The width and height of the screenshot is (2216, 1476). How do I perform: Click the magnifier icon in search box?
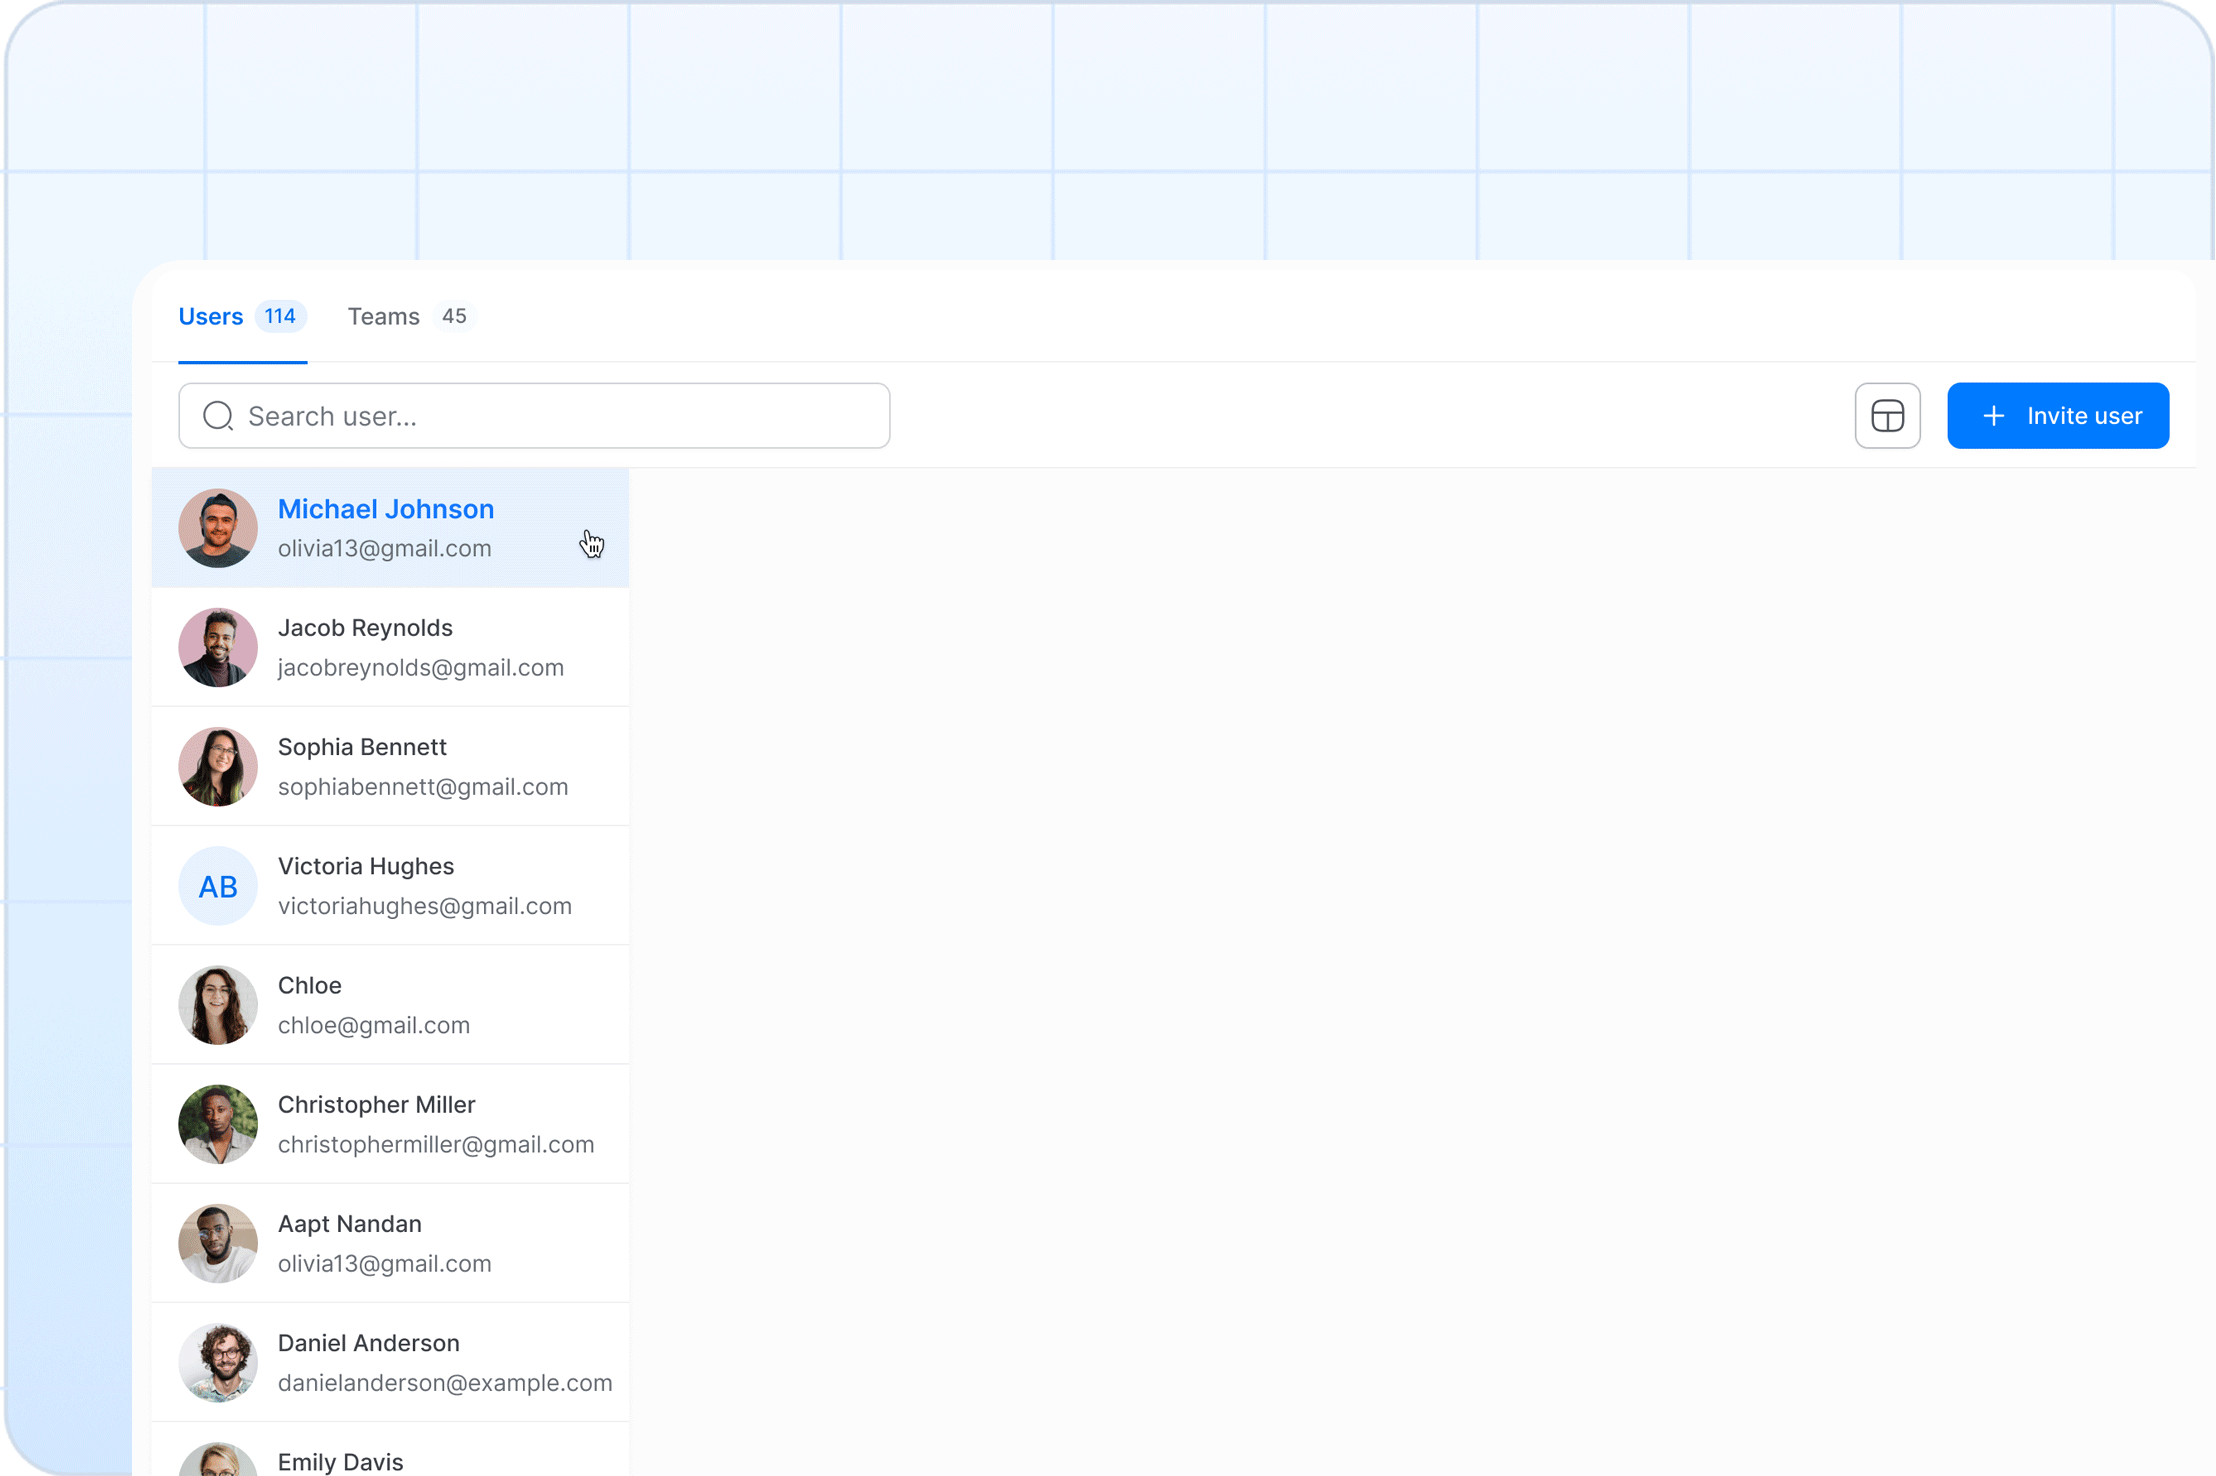point(217,415)
